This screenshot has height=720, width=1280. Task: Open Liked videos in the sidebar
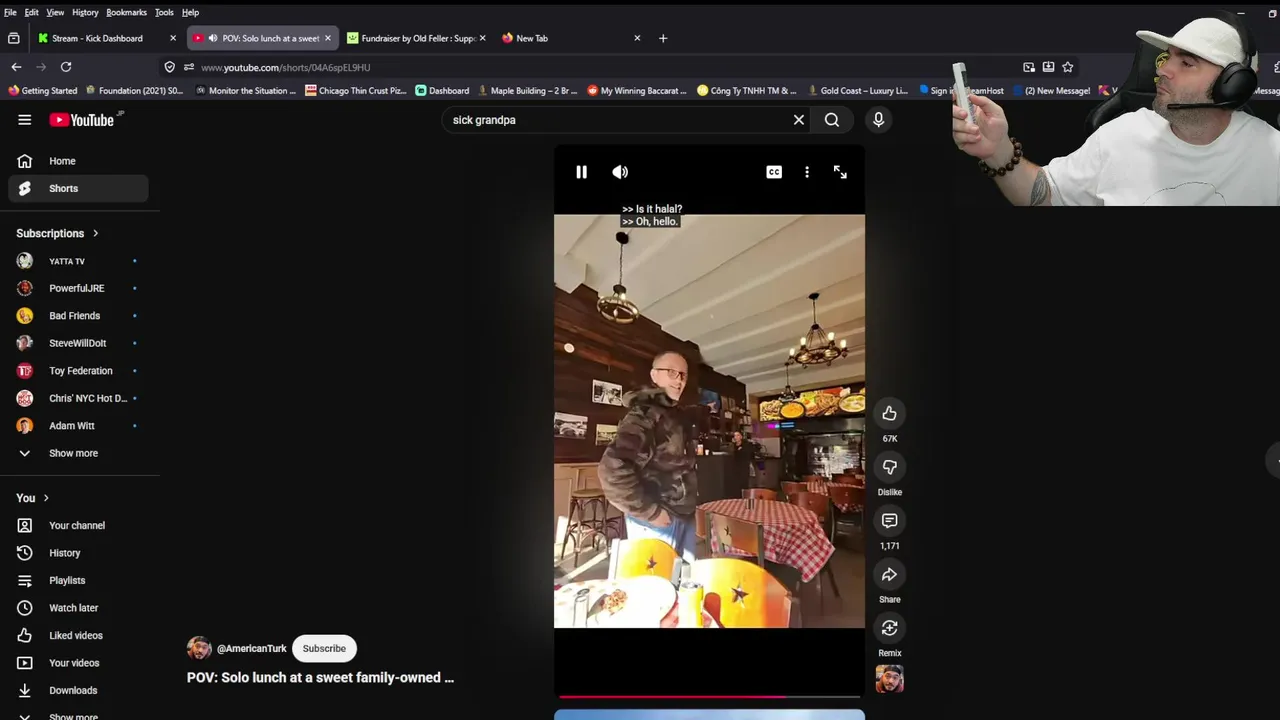click(x=78, y=635)
